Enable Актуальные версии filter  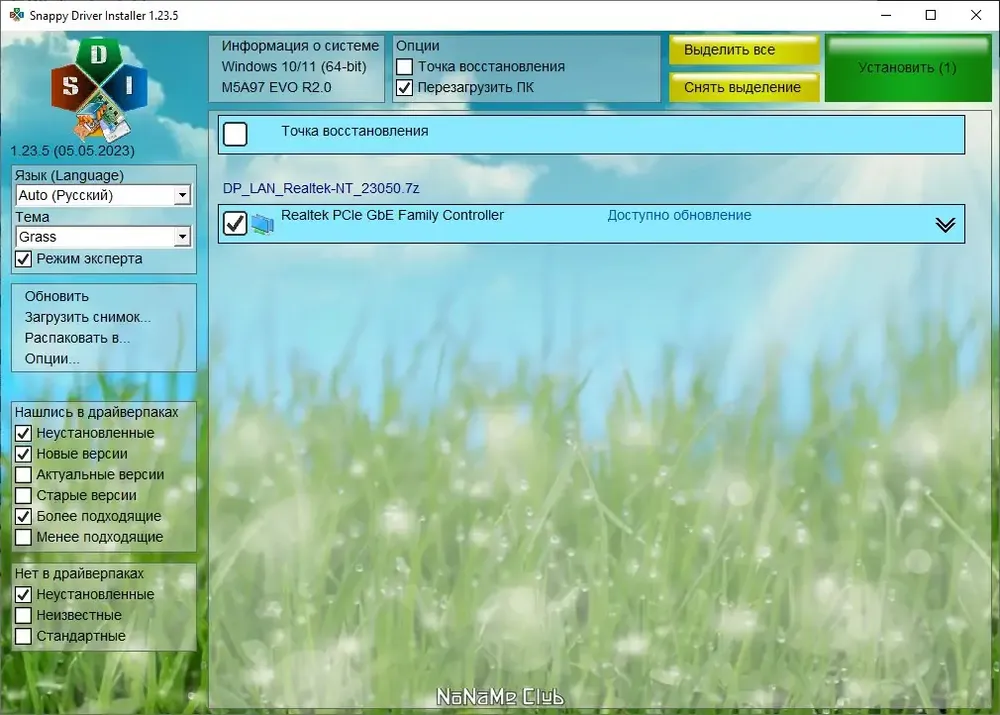click(24, 475)
